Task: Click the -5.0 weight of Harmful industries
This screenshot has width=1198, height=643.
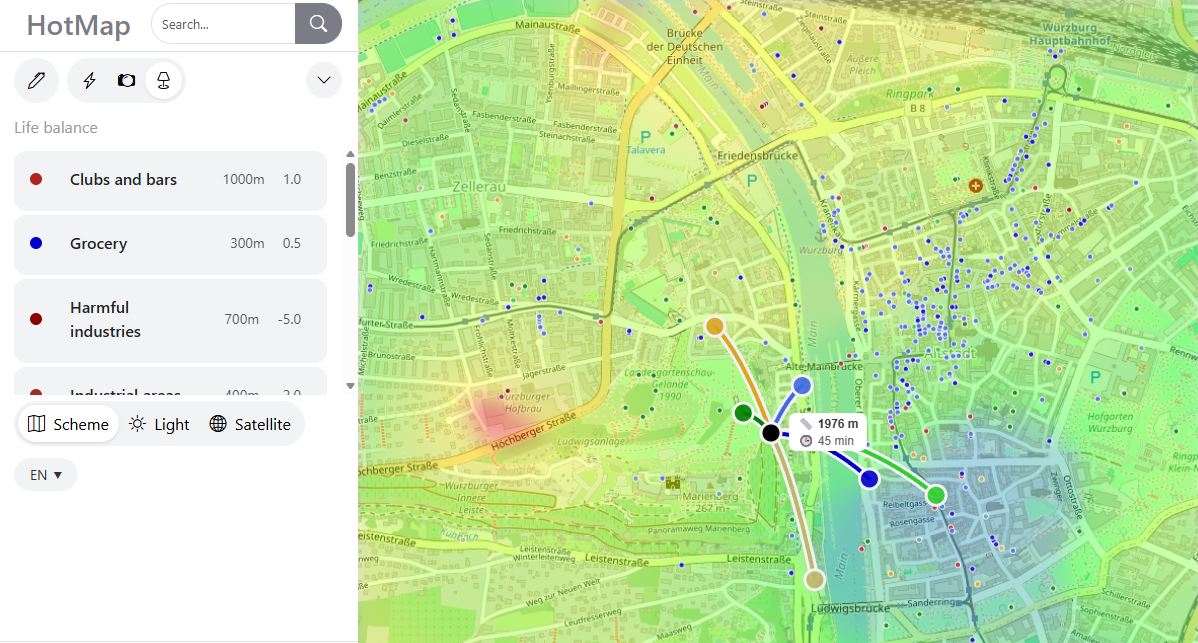Action: click(290, 319)
